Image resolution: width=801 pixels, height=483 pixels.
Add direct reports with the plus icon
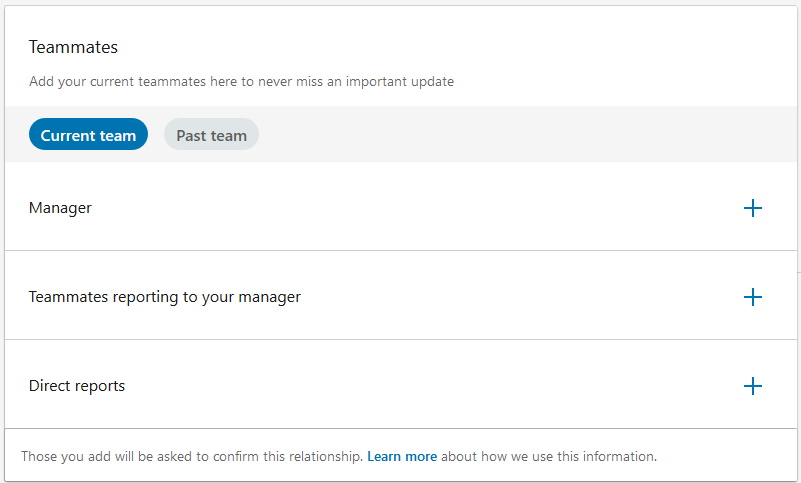click(752, 386)
